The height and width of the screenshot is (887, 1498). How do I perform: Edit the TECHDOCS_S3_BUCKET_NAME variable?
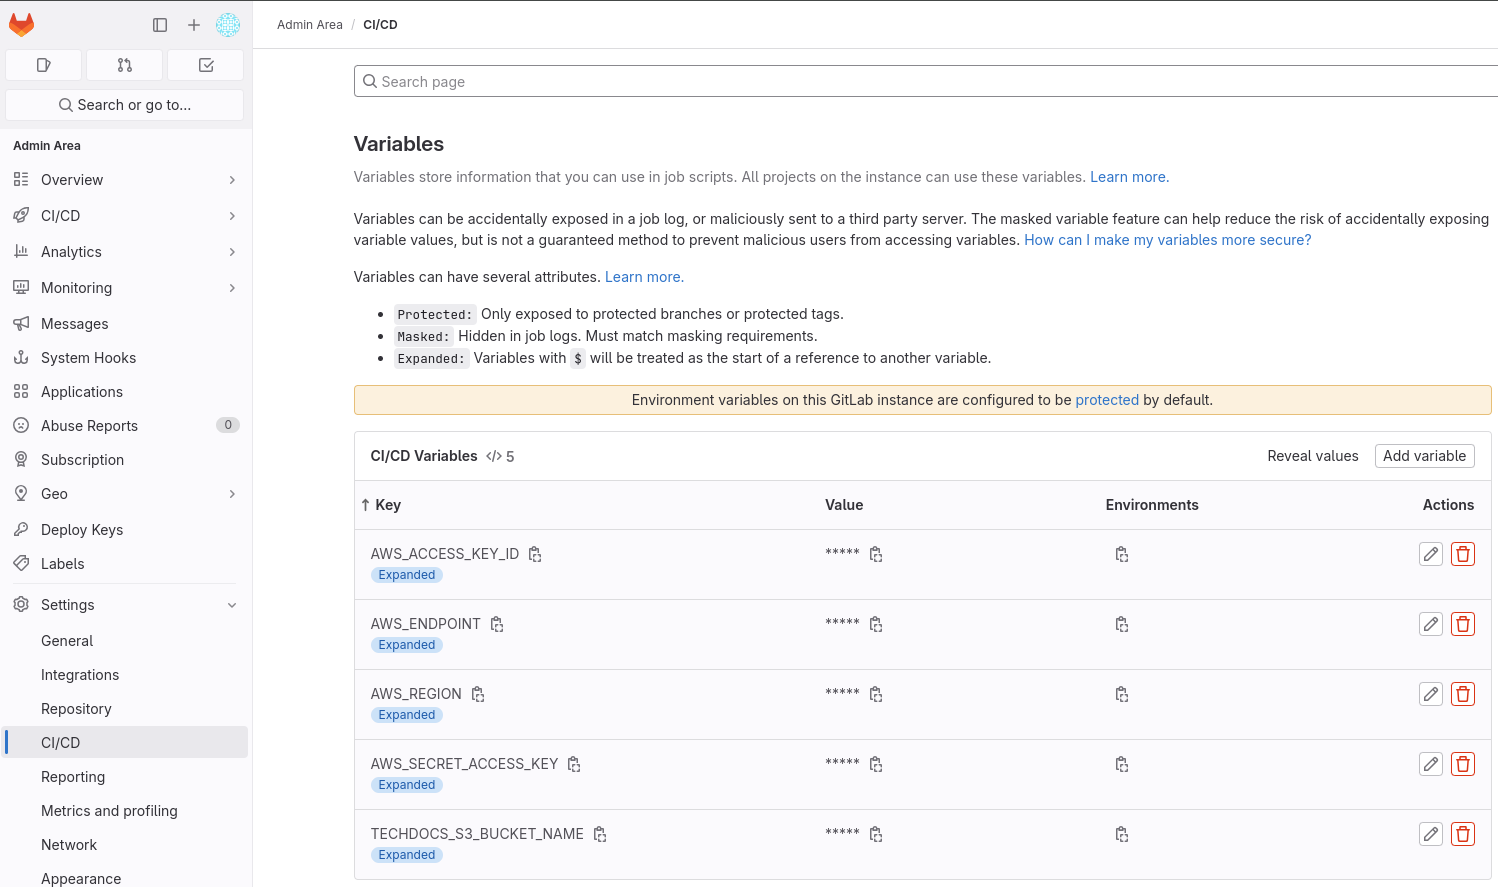click(1431, 834)
